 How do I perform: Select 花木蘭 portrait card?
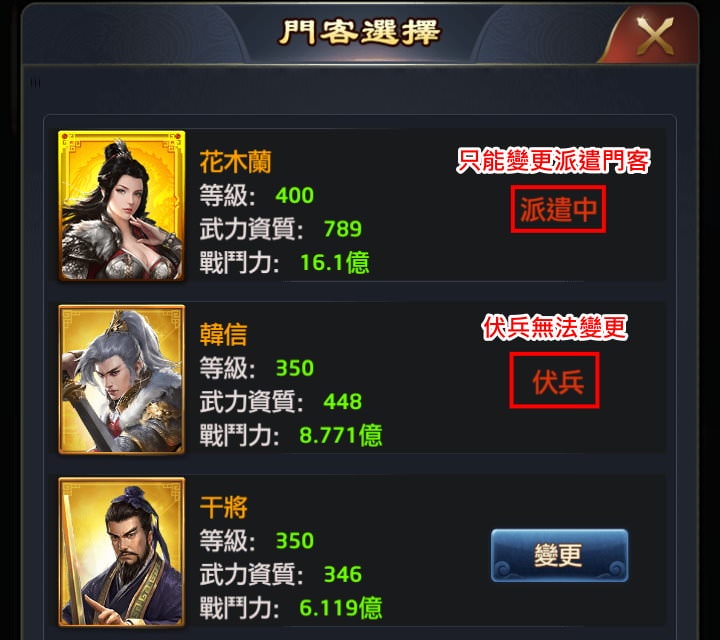[122, 206]
